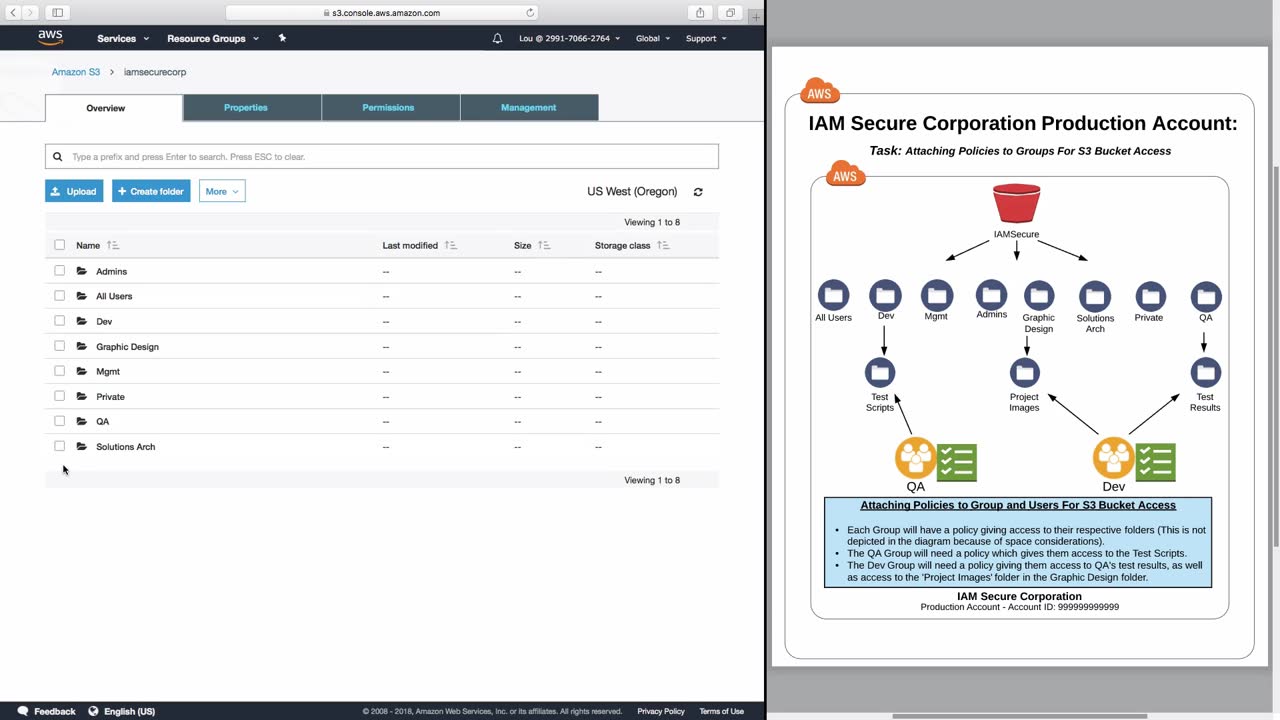This screenshot has width=1280, height=720.
Task: Refresh the bucket listing
Action: coord(698,192)
